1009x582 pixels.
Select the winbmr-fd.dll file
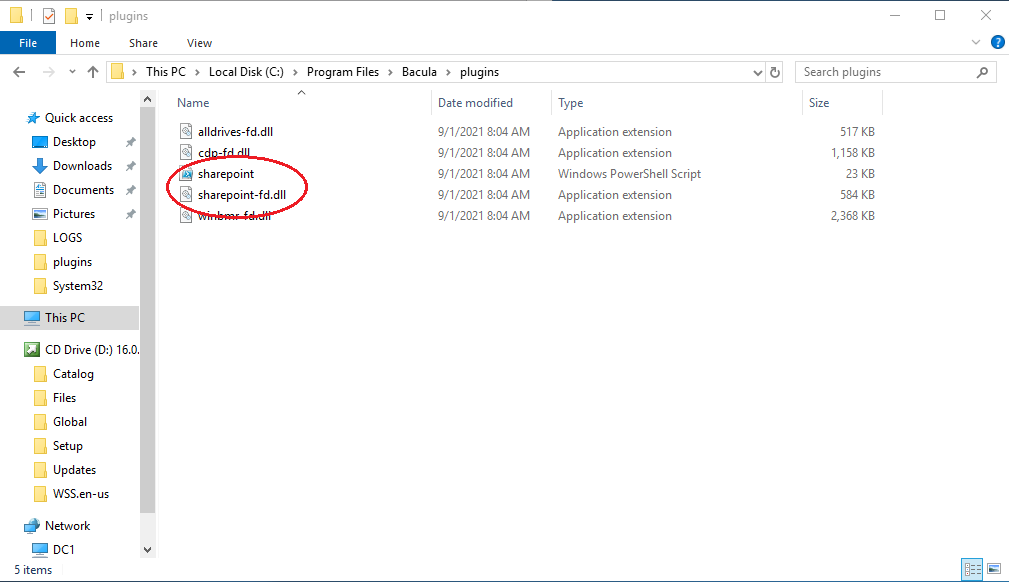[x=234, y=216]
